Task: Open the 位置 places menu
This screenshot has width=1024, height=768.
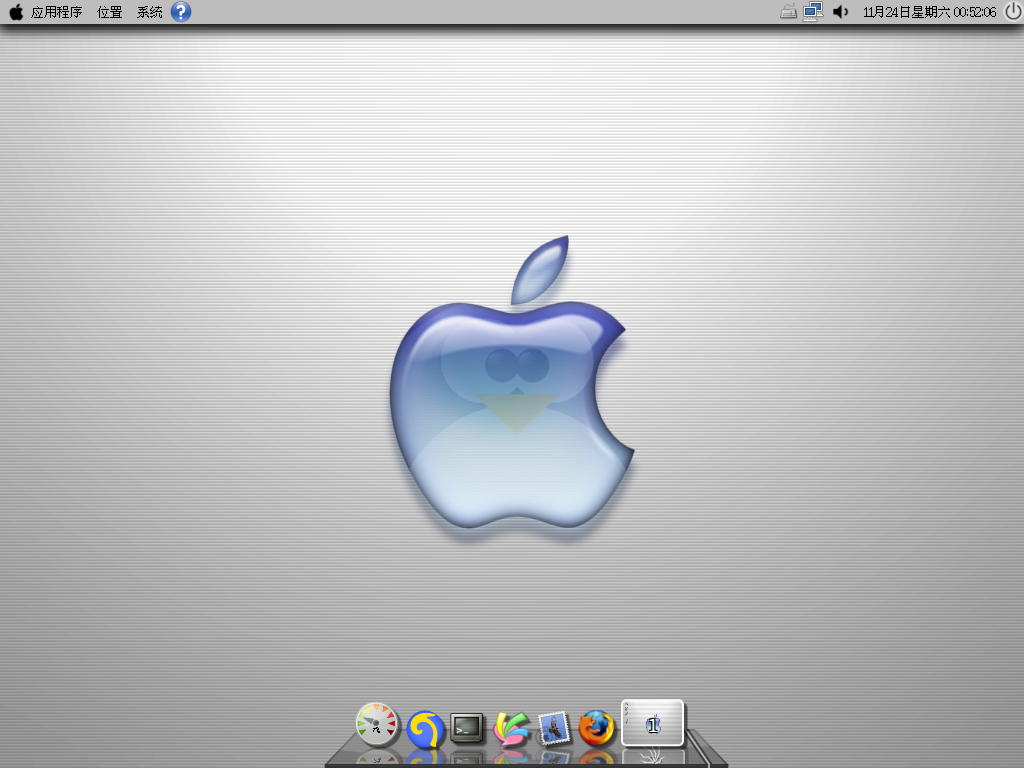Action: point(110,12)
